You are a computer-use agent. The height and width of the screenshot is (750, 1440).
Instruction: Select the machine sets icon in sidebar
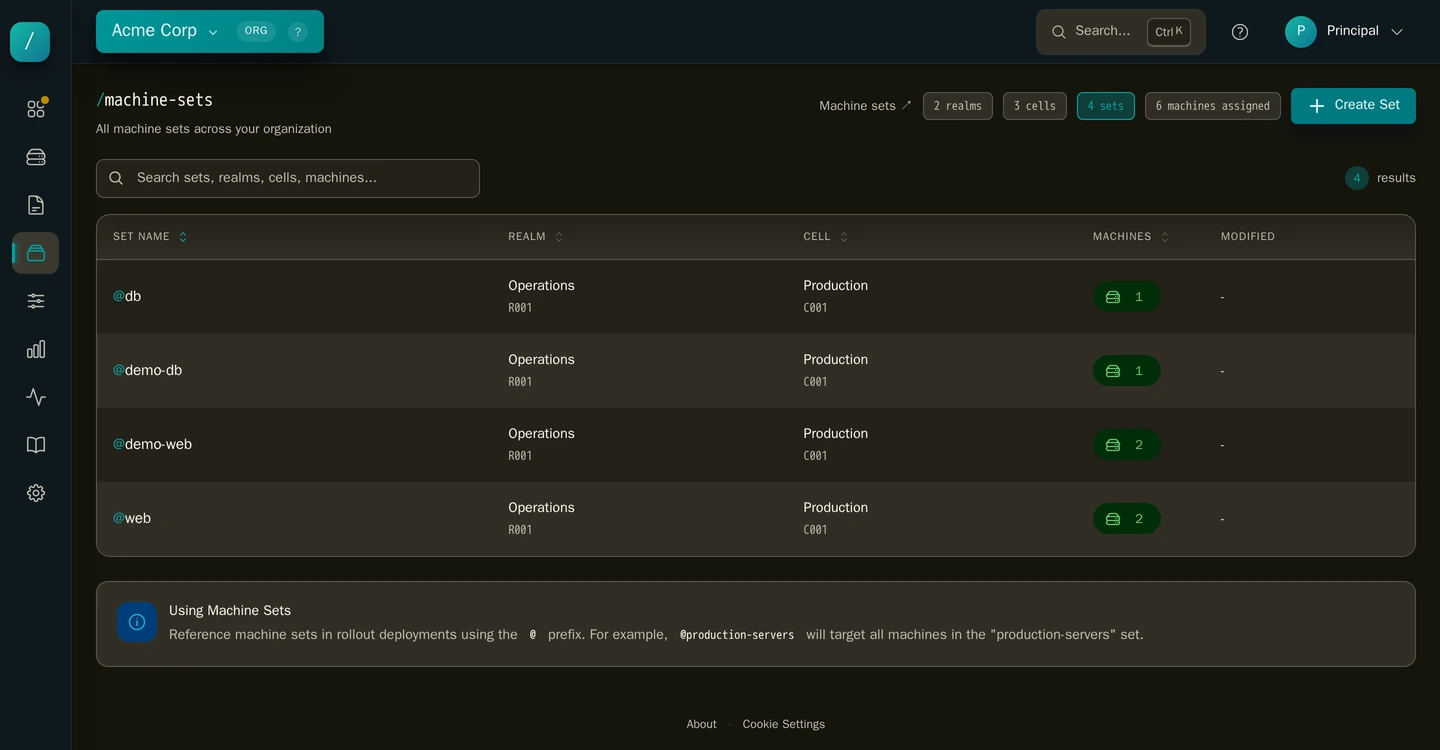pyautogui.click(x=36, y=253)
